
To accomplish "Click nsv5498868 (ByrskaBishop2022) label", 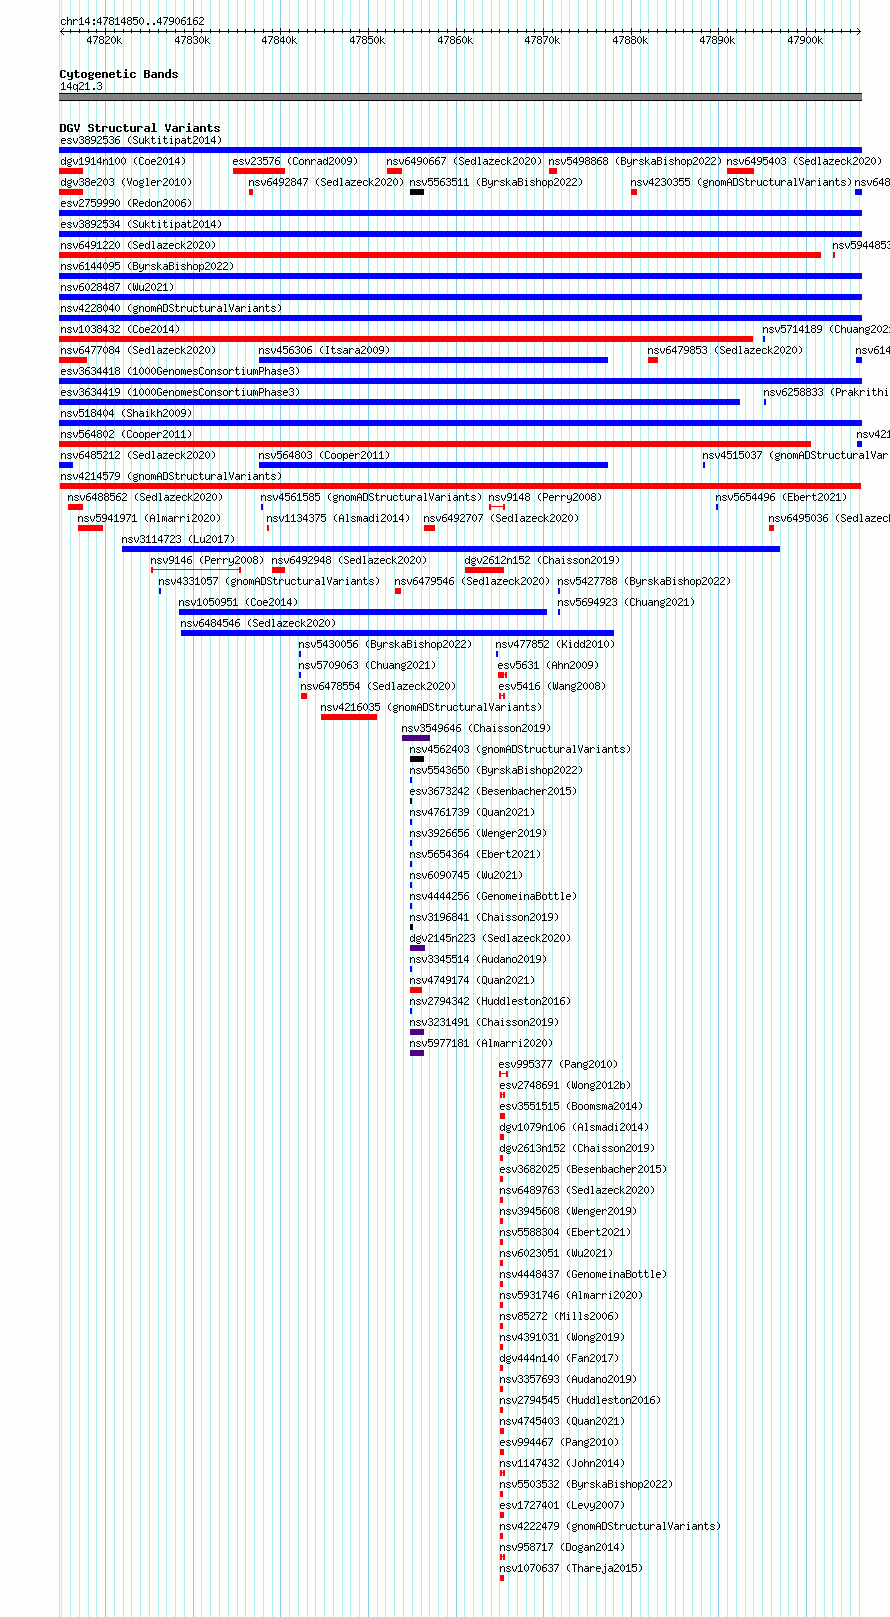I will pyautogui.click(x=635, y=161).
